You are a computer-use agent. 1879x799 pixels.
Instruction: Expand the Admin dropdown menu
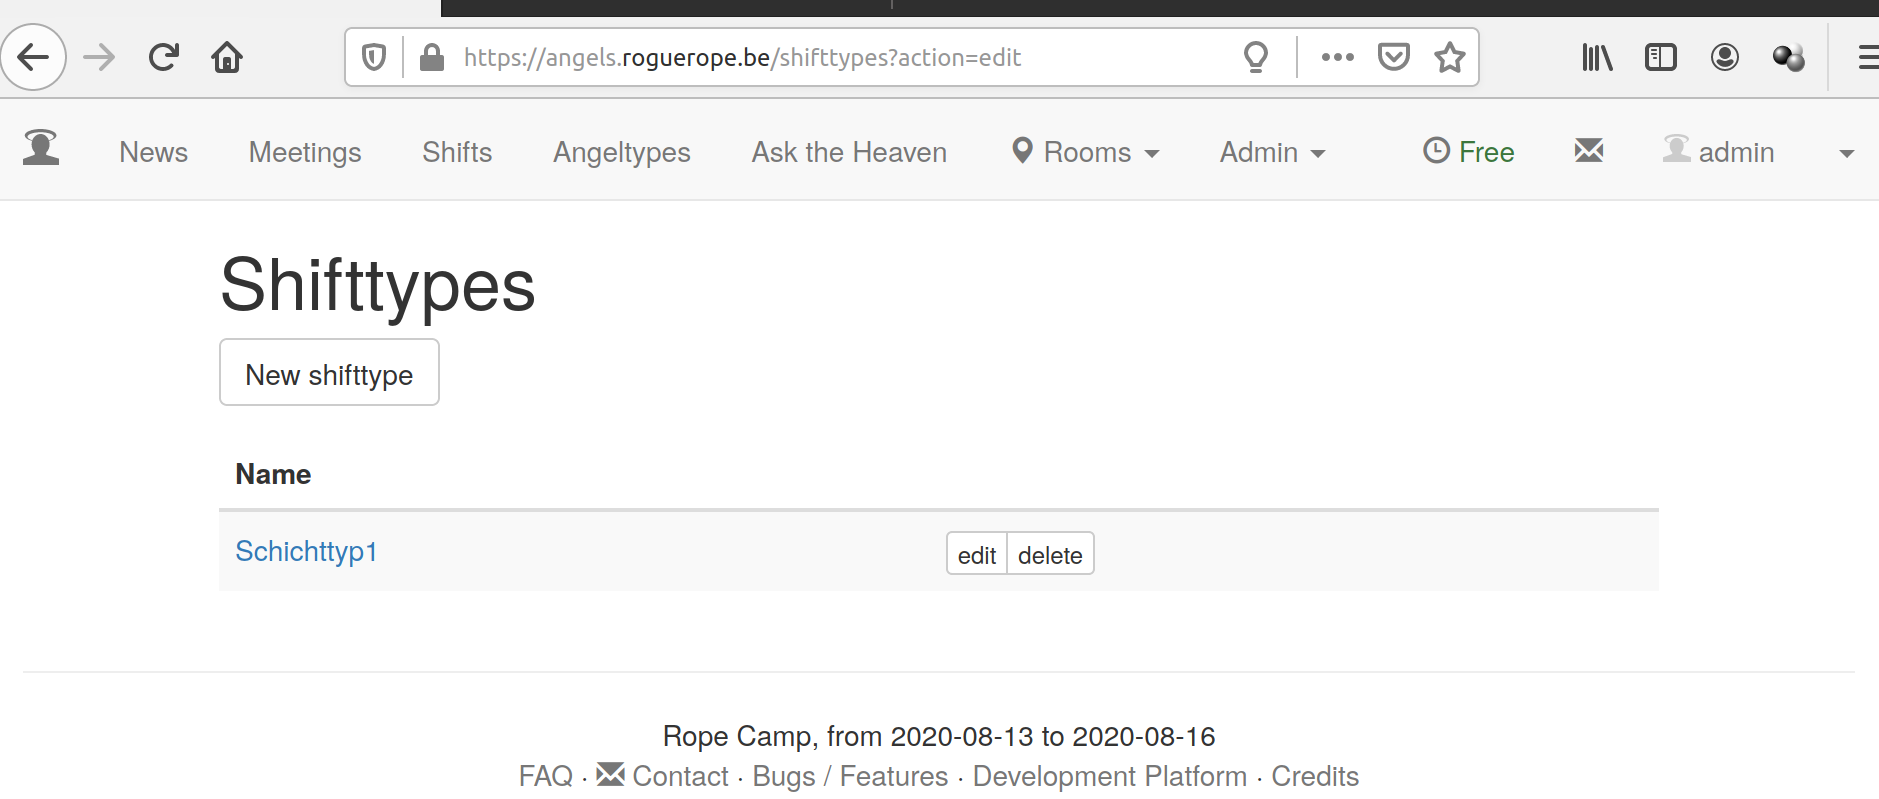click(1272, 152)
